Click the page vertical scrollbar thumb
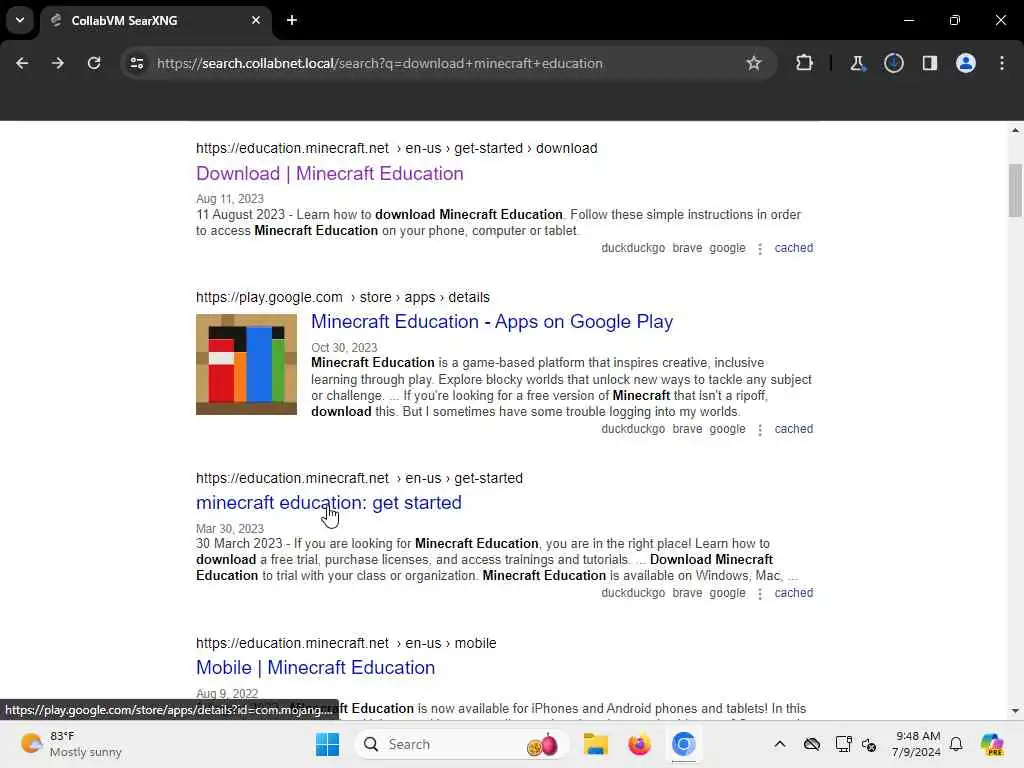1024x768 pixels. coord(1015,191)
